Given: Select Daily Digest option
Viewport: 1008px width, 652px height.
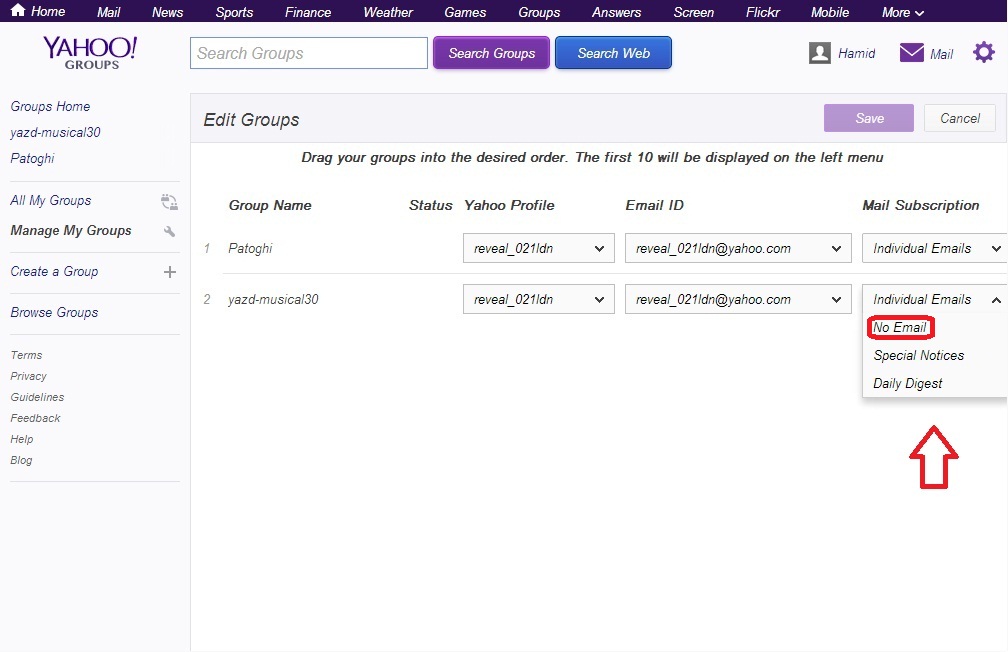Looking at the screenshot, I should pyautogui.click(x=907, y=383).
